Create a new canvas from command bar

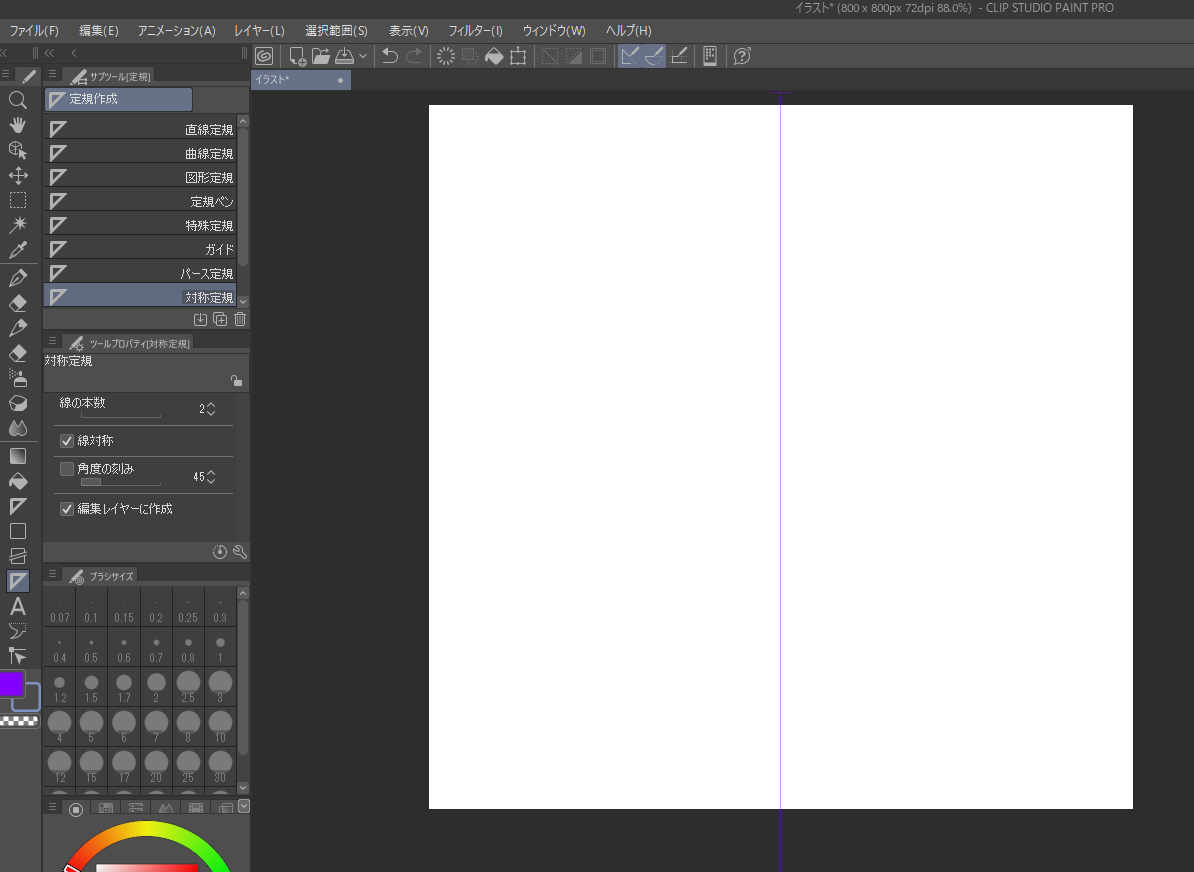pyautogui.click(x=298, y=56)
